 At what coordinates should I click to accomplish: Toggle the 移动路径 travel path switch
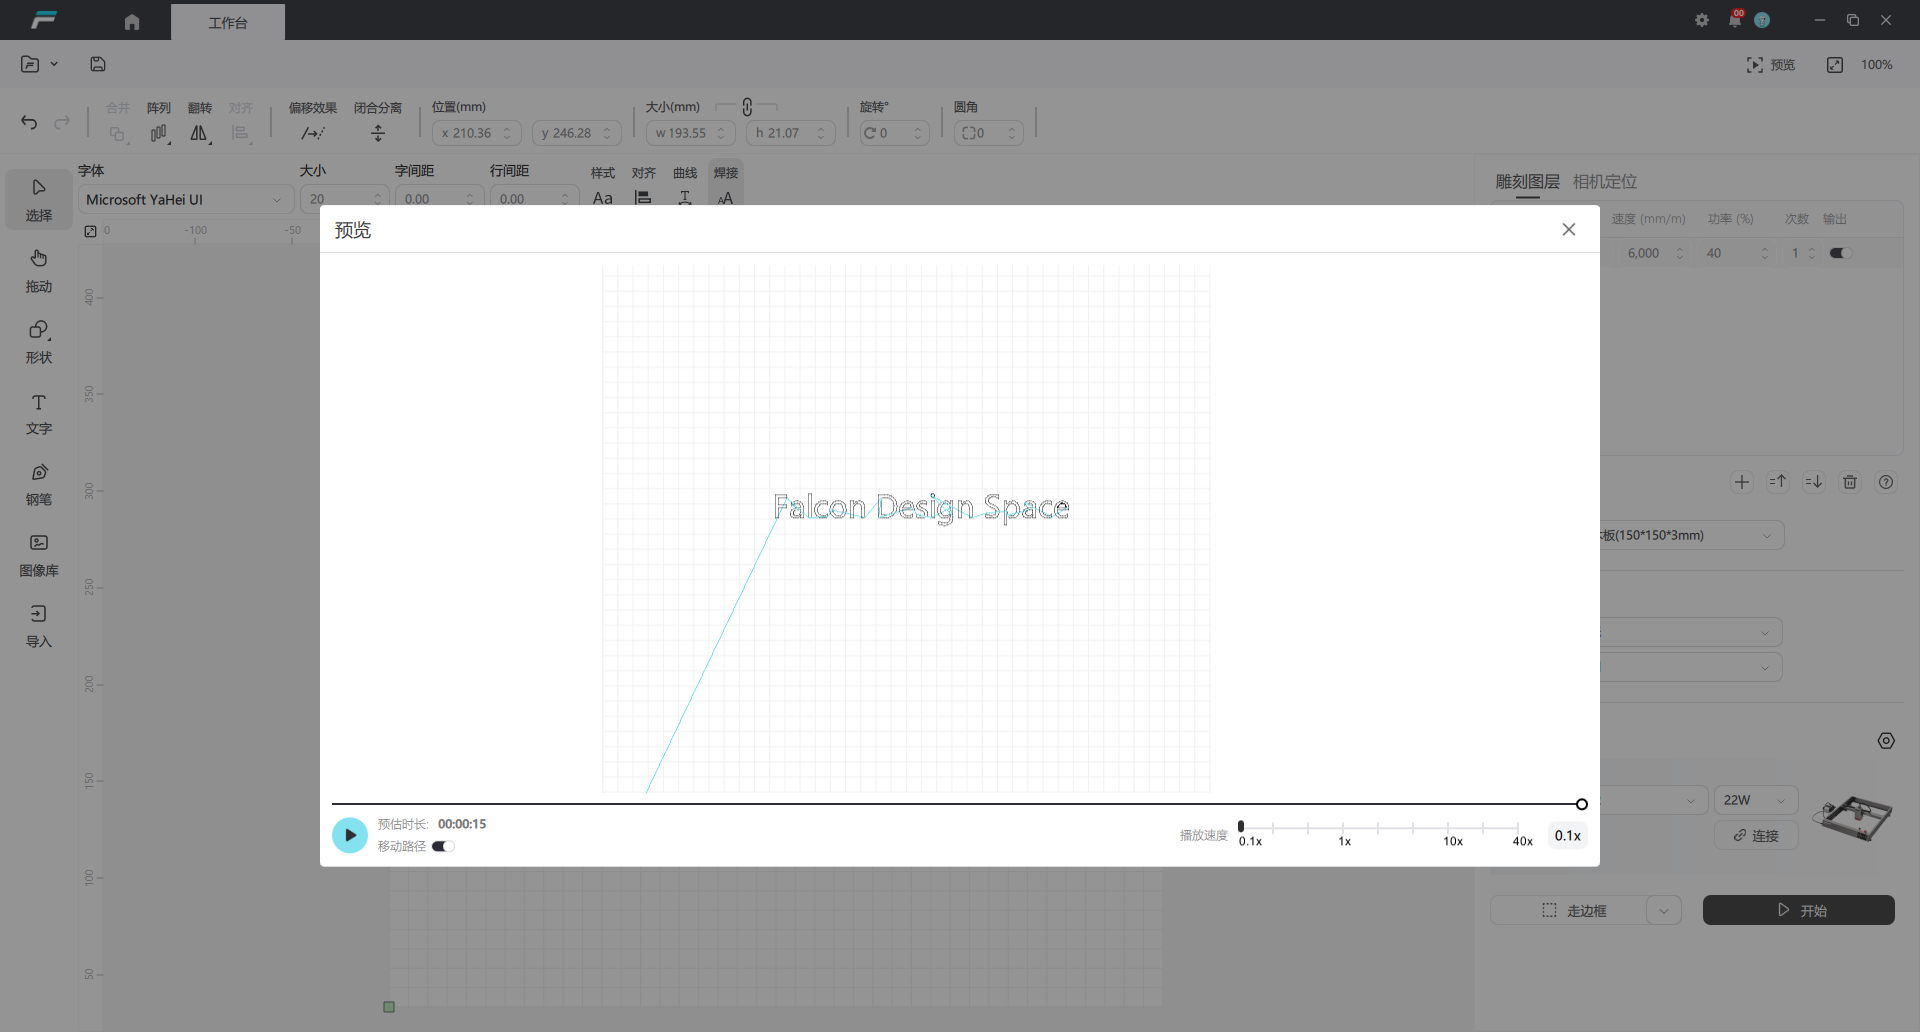pos(443,847)
